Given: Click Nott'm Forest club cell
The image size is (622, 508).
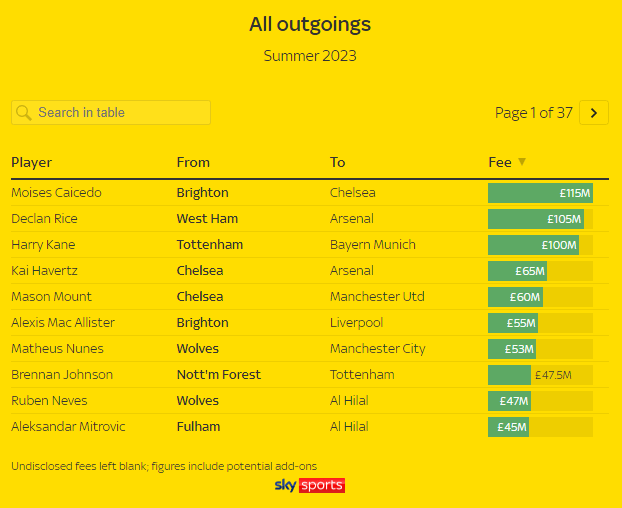Looking at the screenshot, I should pos(218,375).
